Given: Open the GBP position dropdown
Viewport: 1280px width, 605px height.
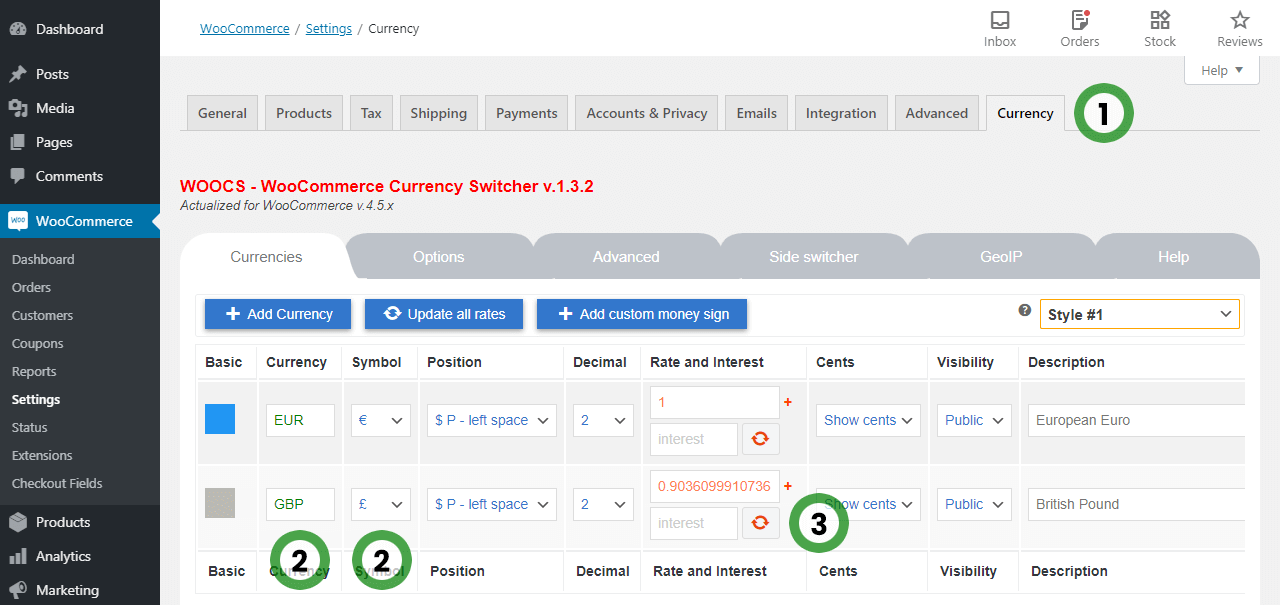Looking at the screenshot, I should pos(492,504).
